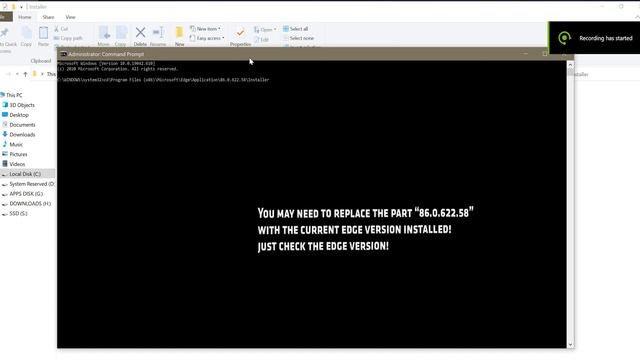Click the Up arrow in Explorer navigation
The width and height of the screenshot is (640, 360).
click(x=25, y=74)
